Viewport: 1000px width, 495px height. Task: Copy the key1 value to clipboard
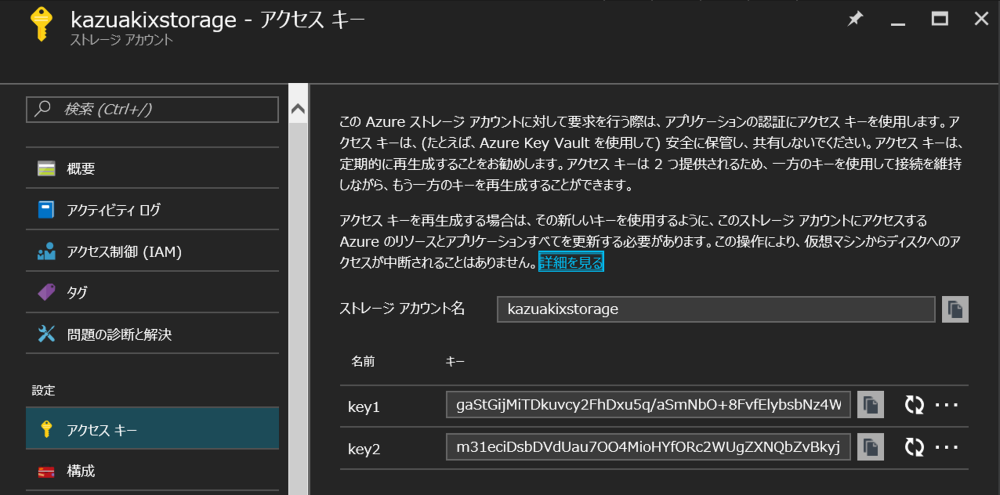(x=871, y=404)
